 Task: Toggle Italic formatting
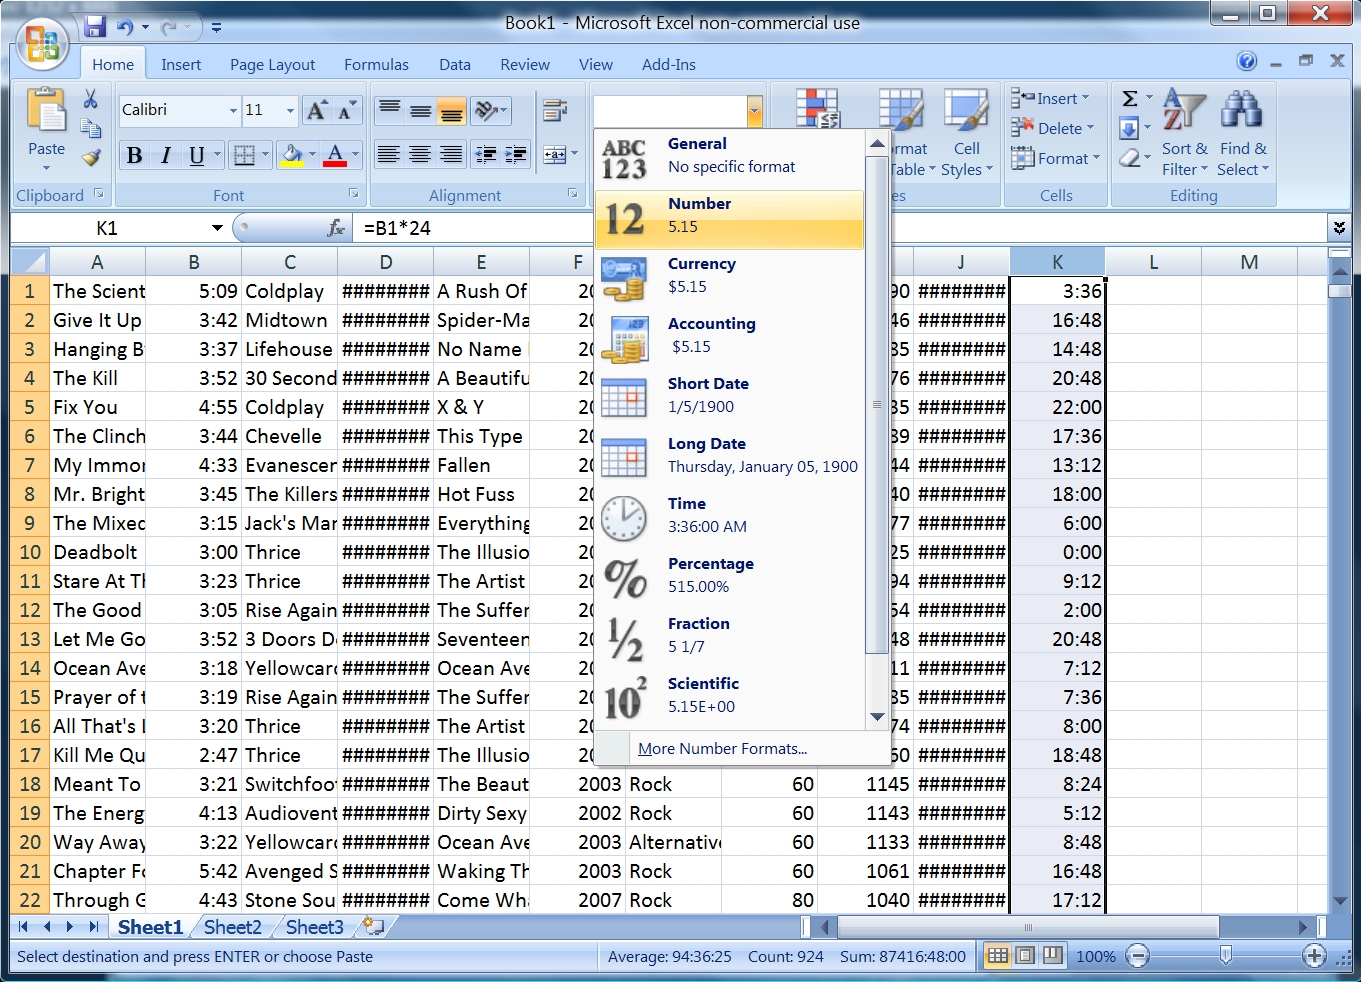[x=166, y=155]
